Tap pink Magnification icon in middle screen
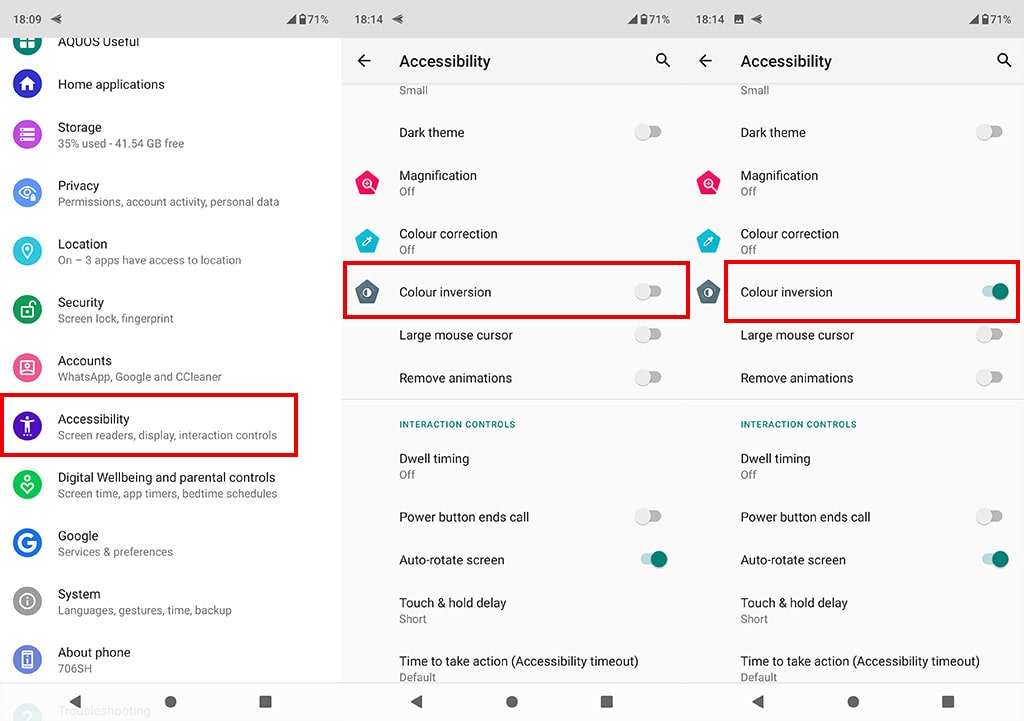Viewport: 1024px width, 721px height. [367, 183]
